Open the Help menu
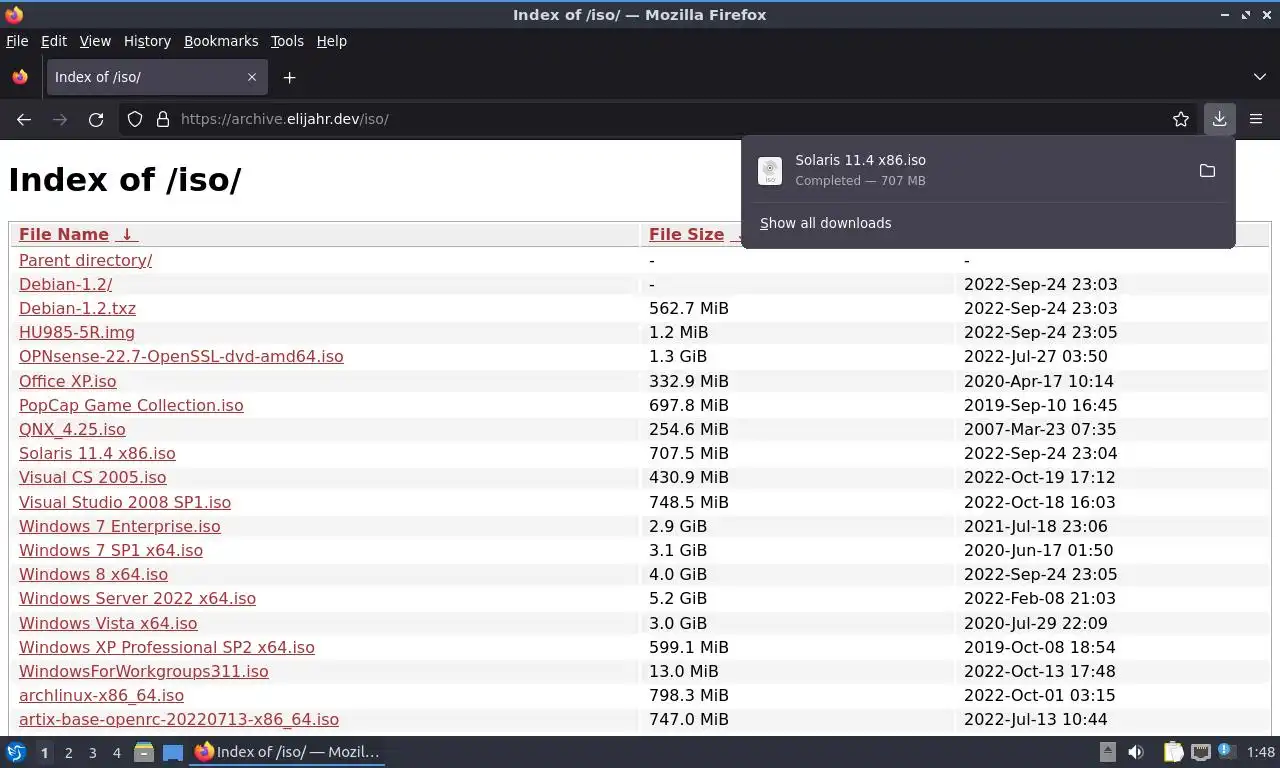The width and height of the screenshot is (1280, 768). pos(331,41)
